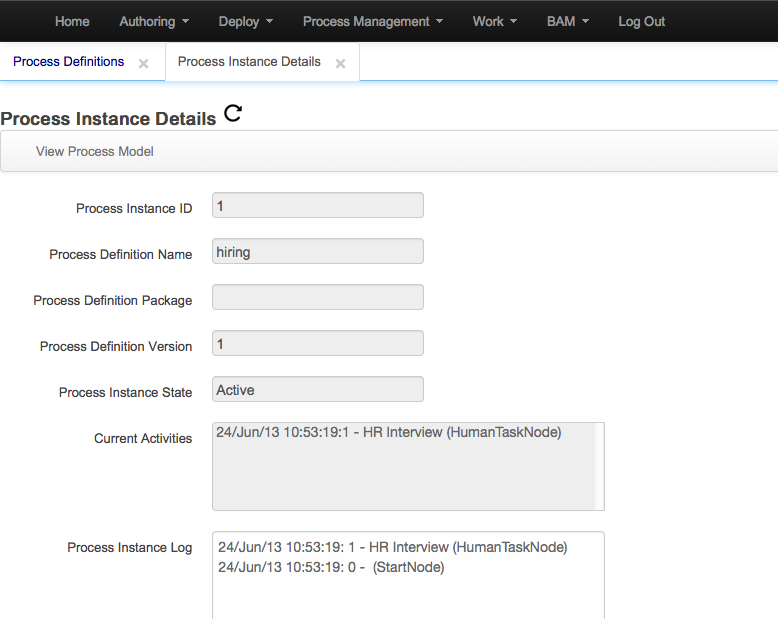
Task: Close the Process Definitions tab
Action: coord(143,63)
